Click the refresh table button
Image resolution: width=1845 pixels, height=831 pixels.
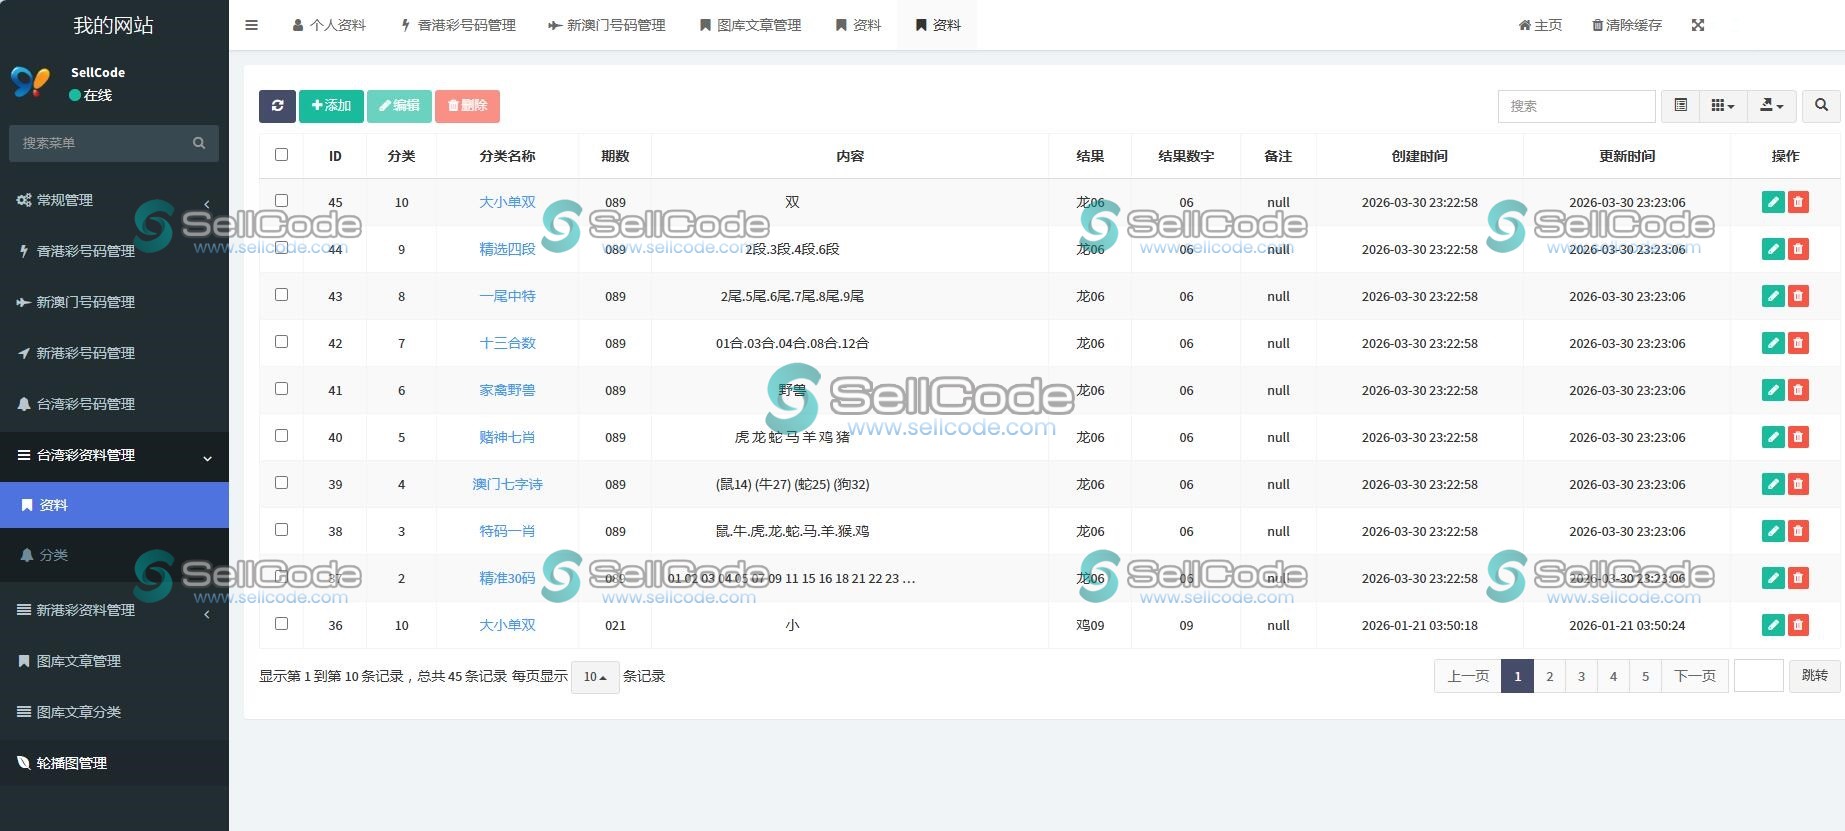coord(277,106)
